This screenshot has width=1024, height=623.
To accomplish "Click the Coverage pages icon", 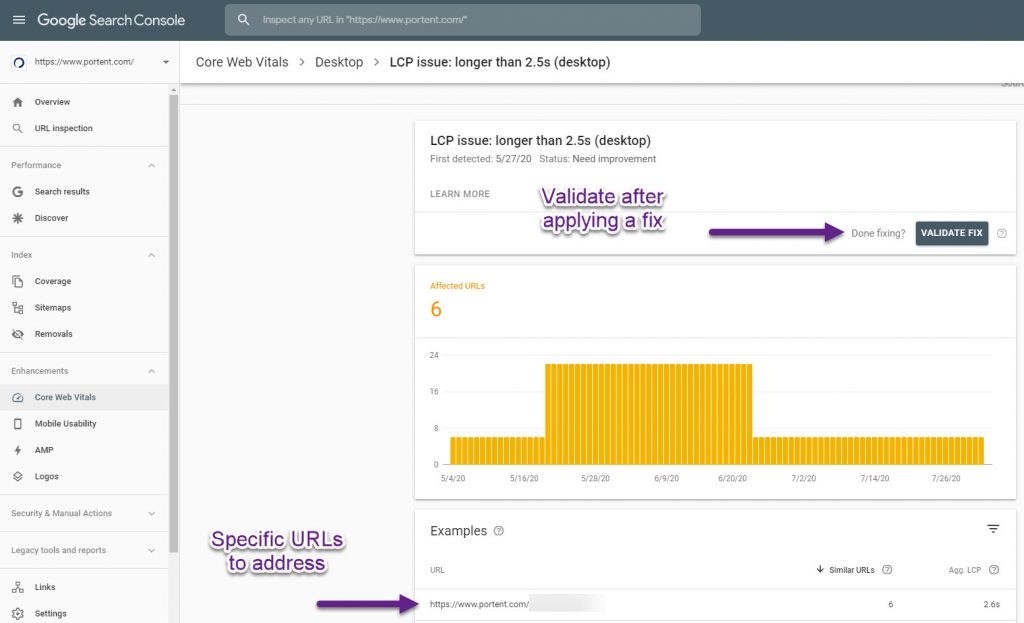I will pyautogui.click(x=18, y=281).
